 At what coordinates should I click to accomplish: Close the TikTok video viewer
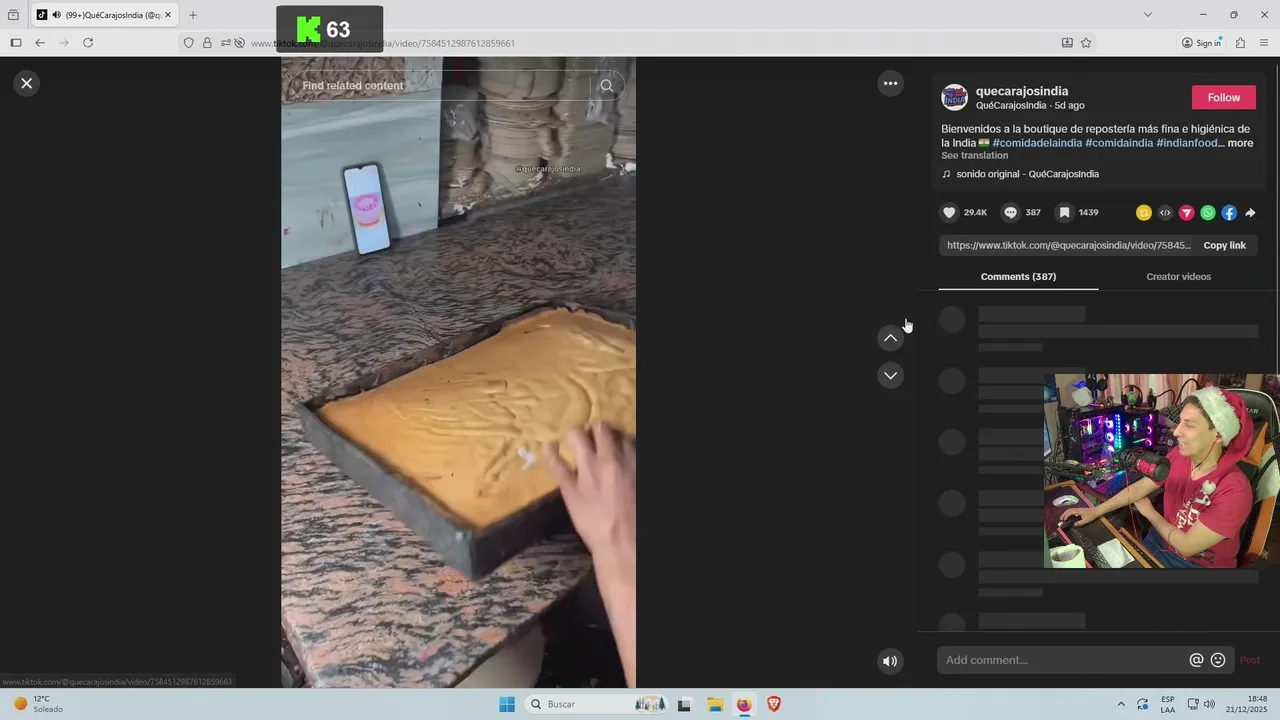pos(27,83)
